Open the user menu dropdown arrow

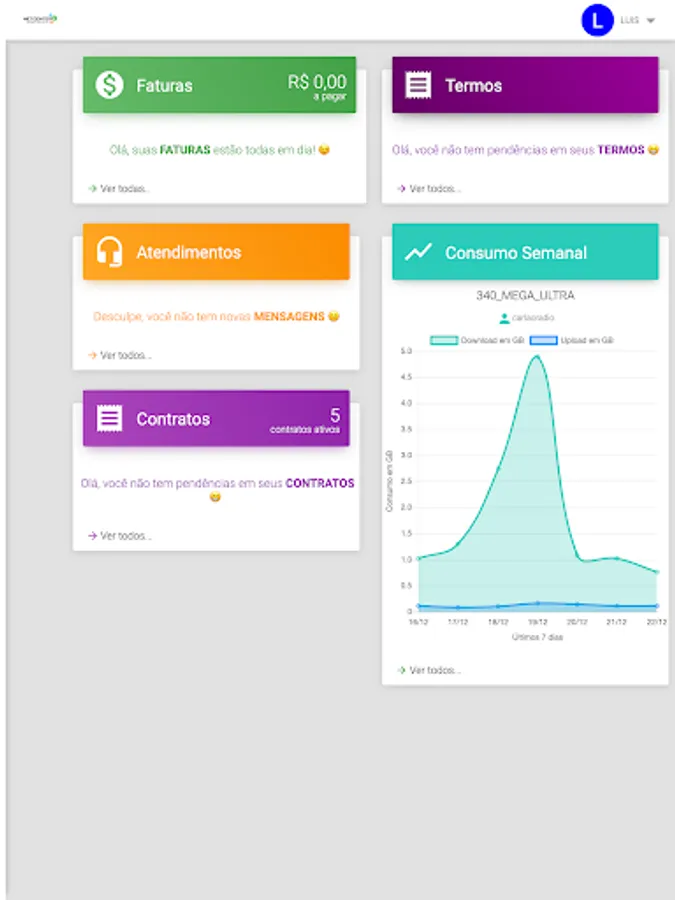pos(650,21)
